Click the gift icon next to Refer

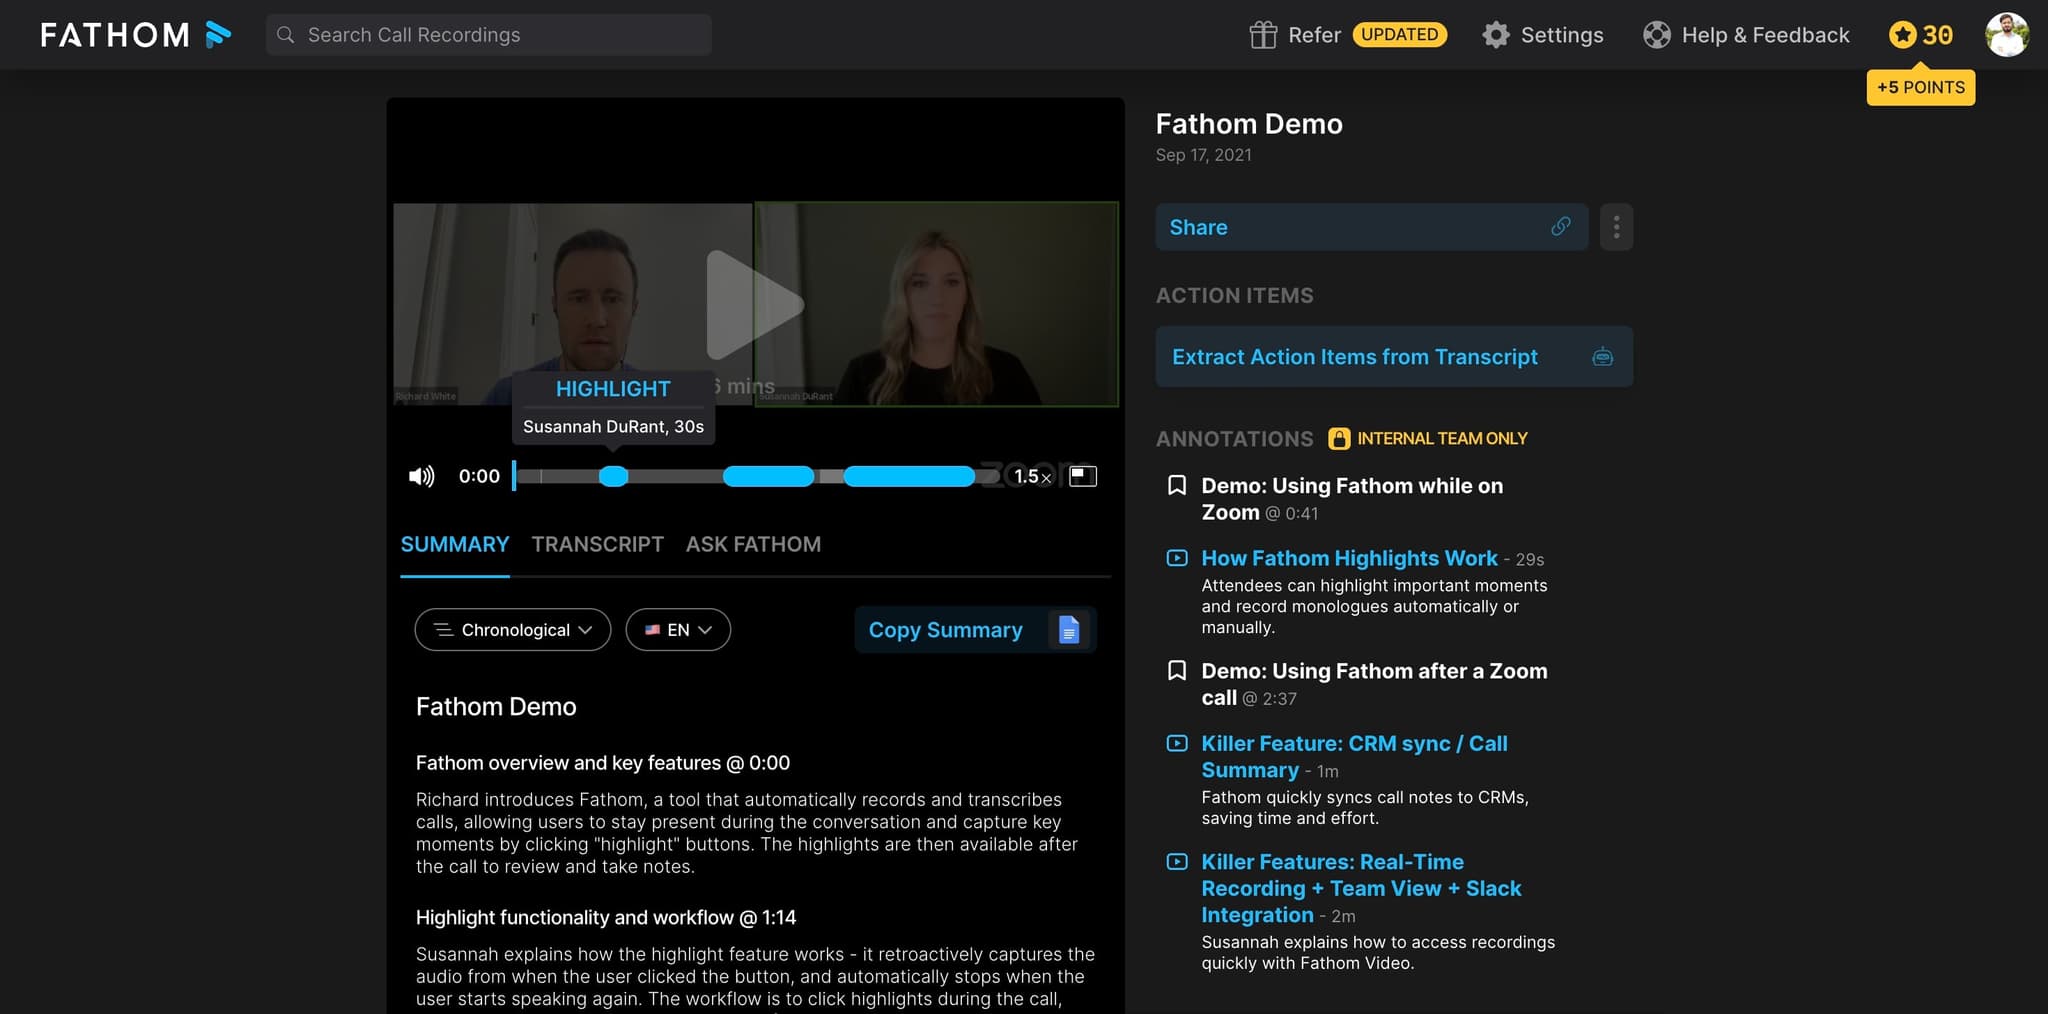click(1263, 35)
